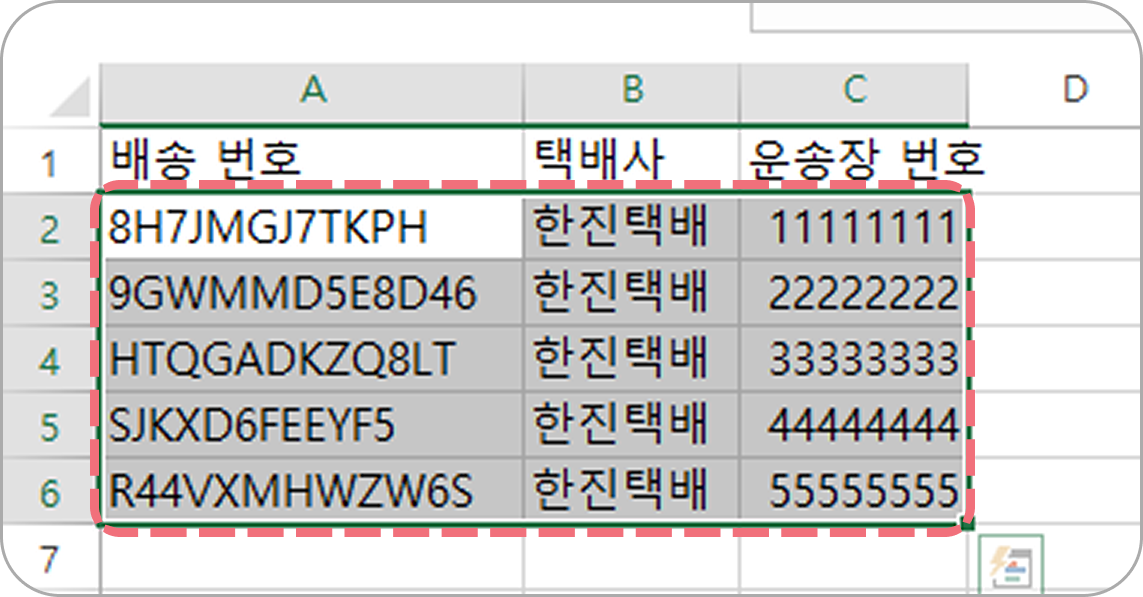Select row 2 header
The height and width of the screenshot is (597, 1143).
pyautogui.click(x=51, y=227)
